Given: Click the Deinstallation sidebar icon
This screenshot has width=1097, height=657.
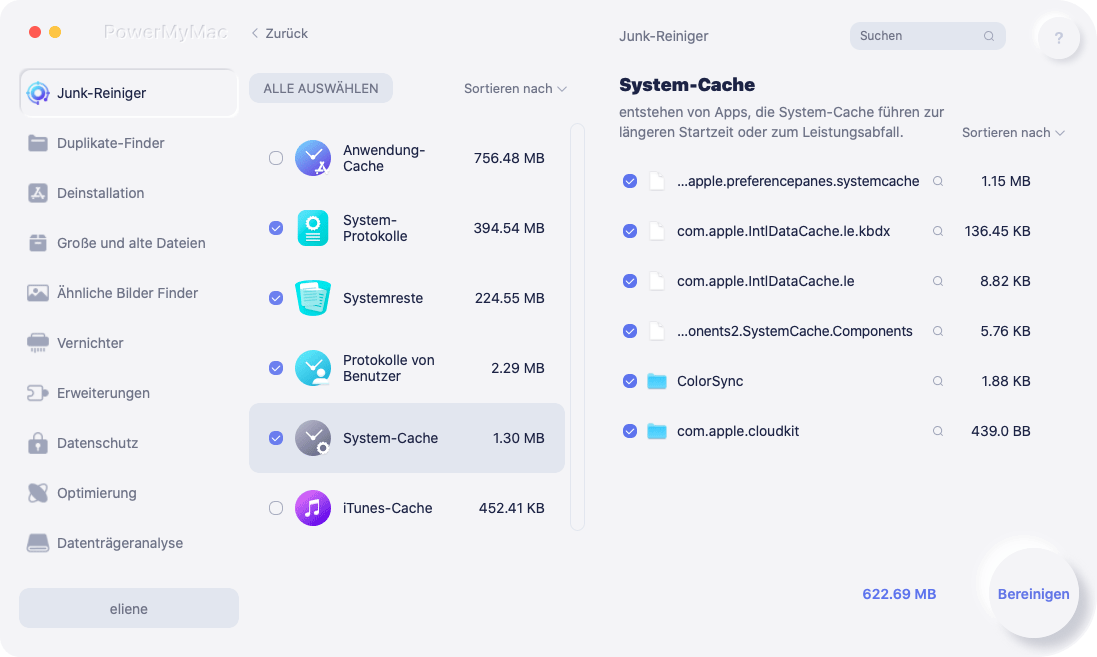Looking at the screenshot, I should pos(38,193).
